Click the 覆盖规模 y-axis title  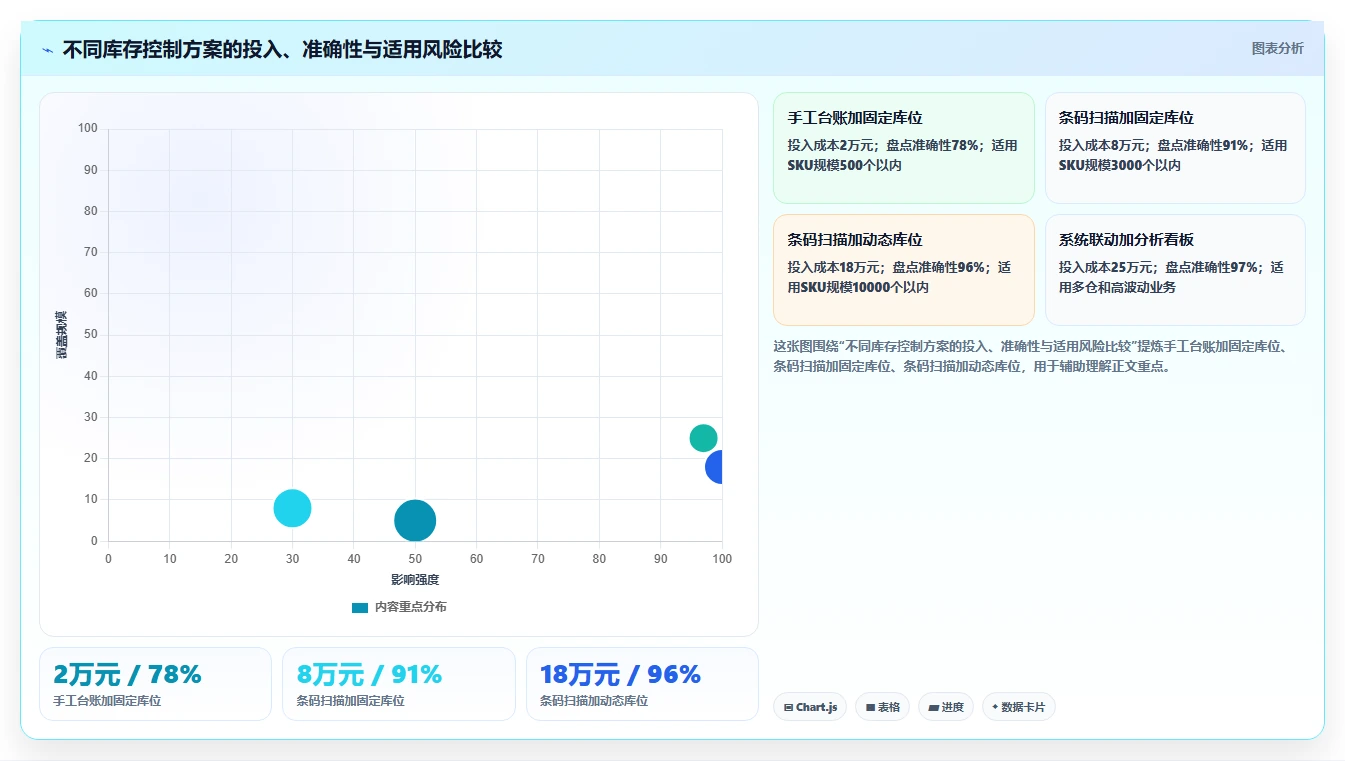(x=61, y=334)
